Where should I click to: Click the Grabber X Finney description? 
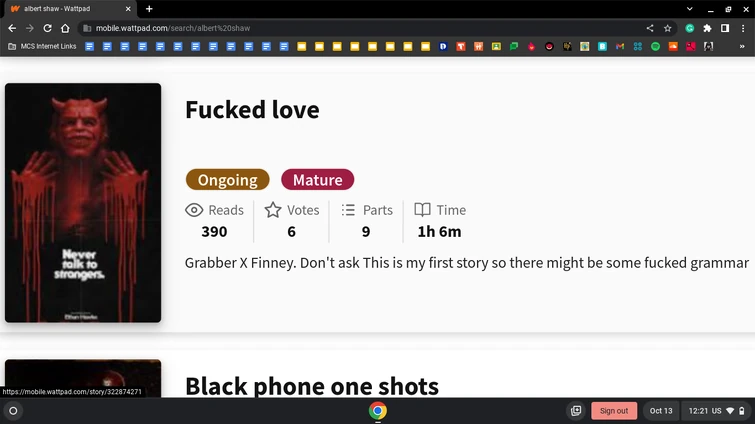tap(467, 263)
